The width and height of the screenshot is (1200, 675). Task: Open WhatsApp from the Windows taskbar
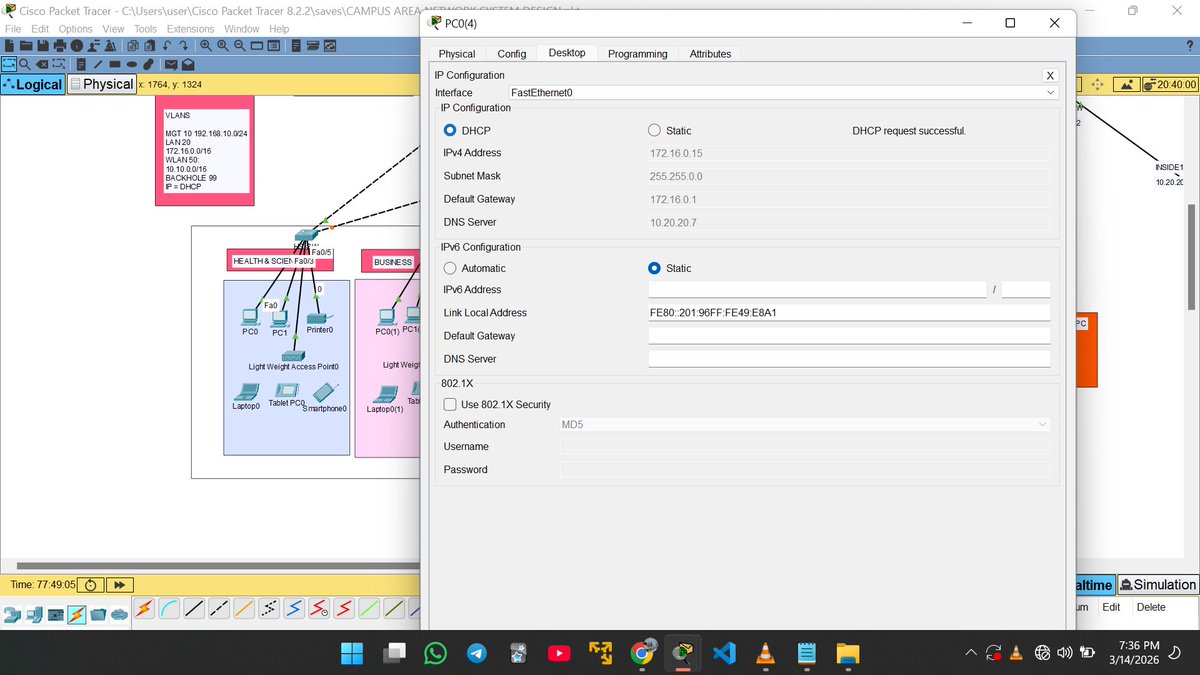tap(435, 653)
